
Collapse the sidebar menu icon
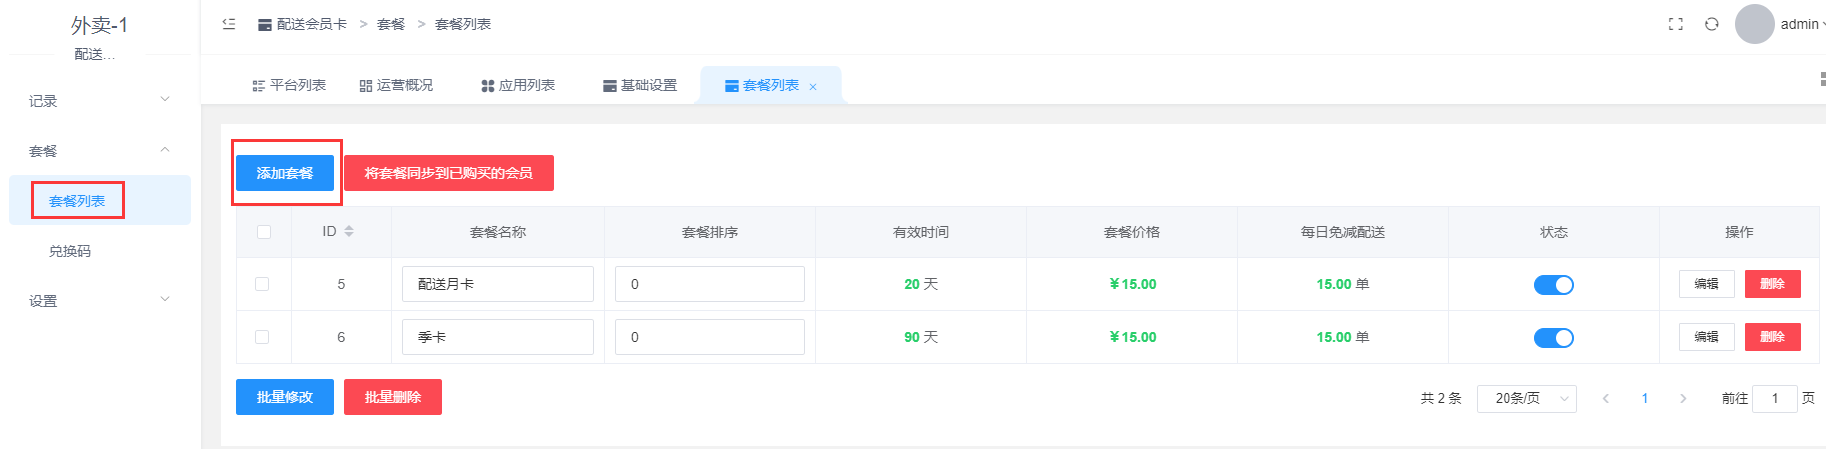(229, 24)
